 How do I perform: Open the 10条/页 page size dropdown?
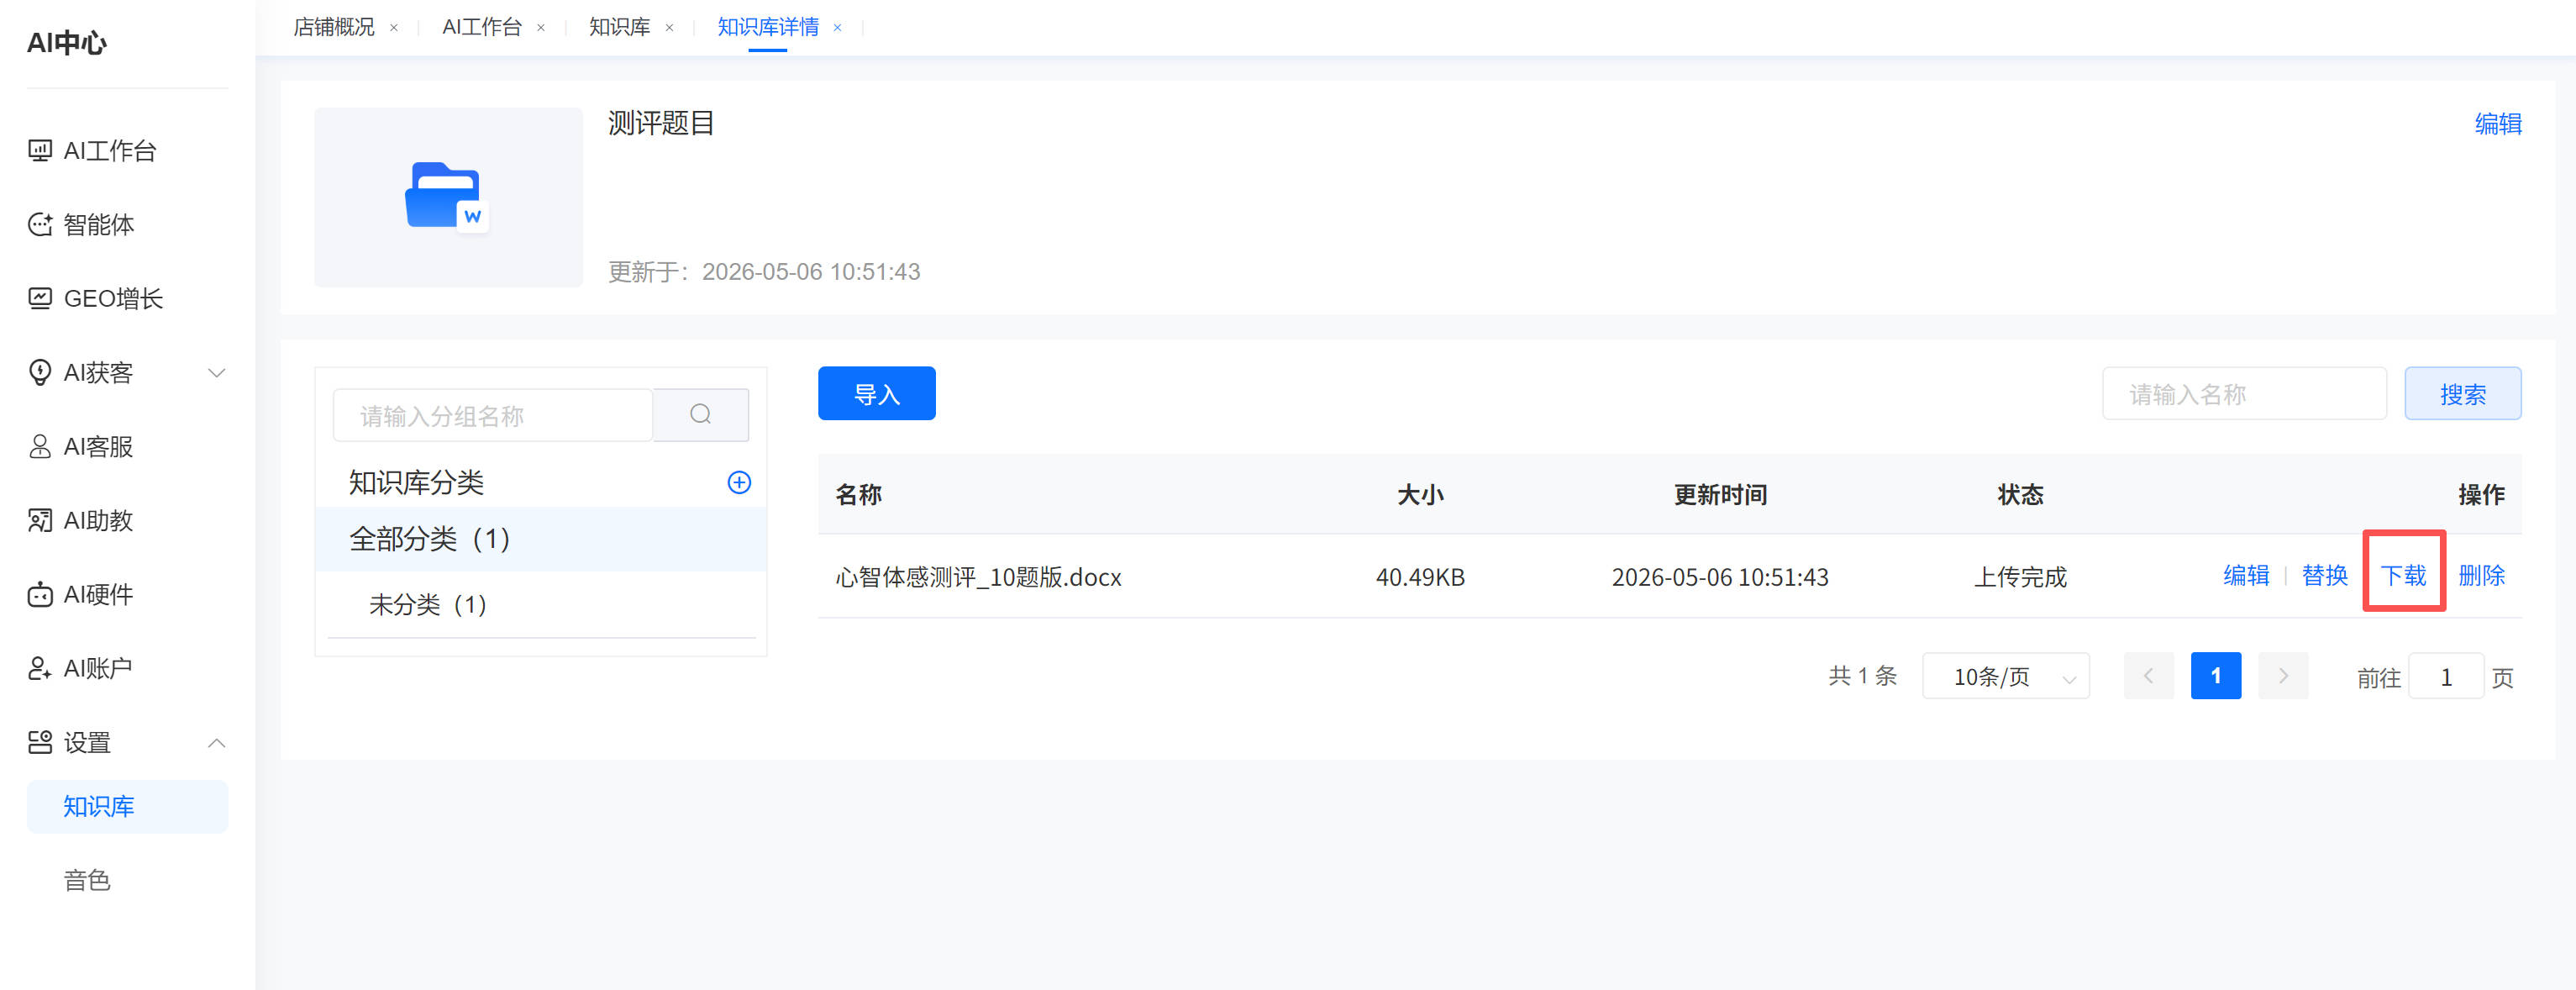coord(2005,677)
